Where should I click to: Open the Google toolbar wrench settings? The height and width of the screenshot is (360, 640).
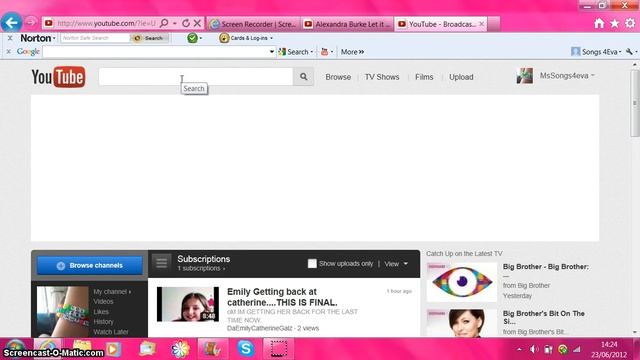click(x=629, y=51)
